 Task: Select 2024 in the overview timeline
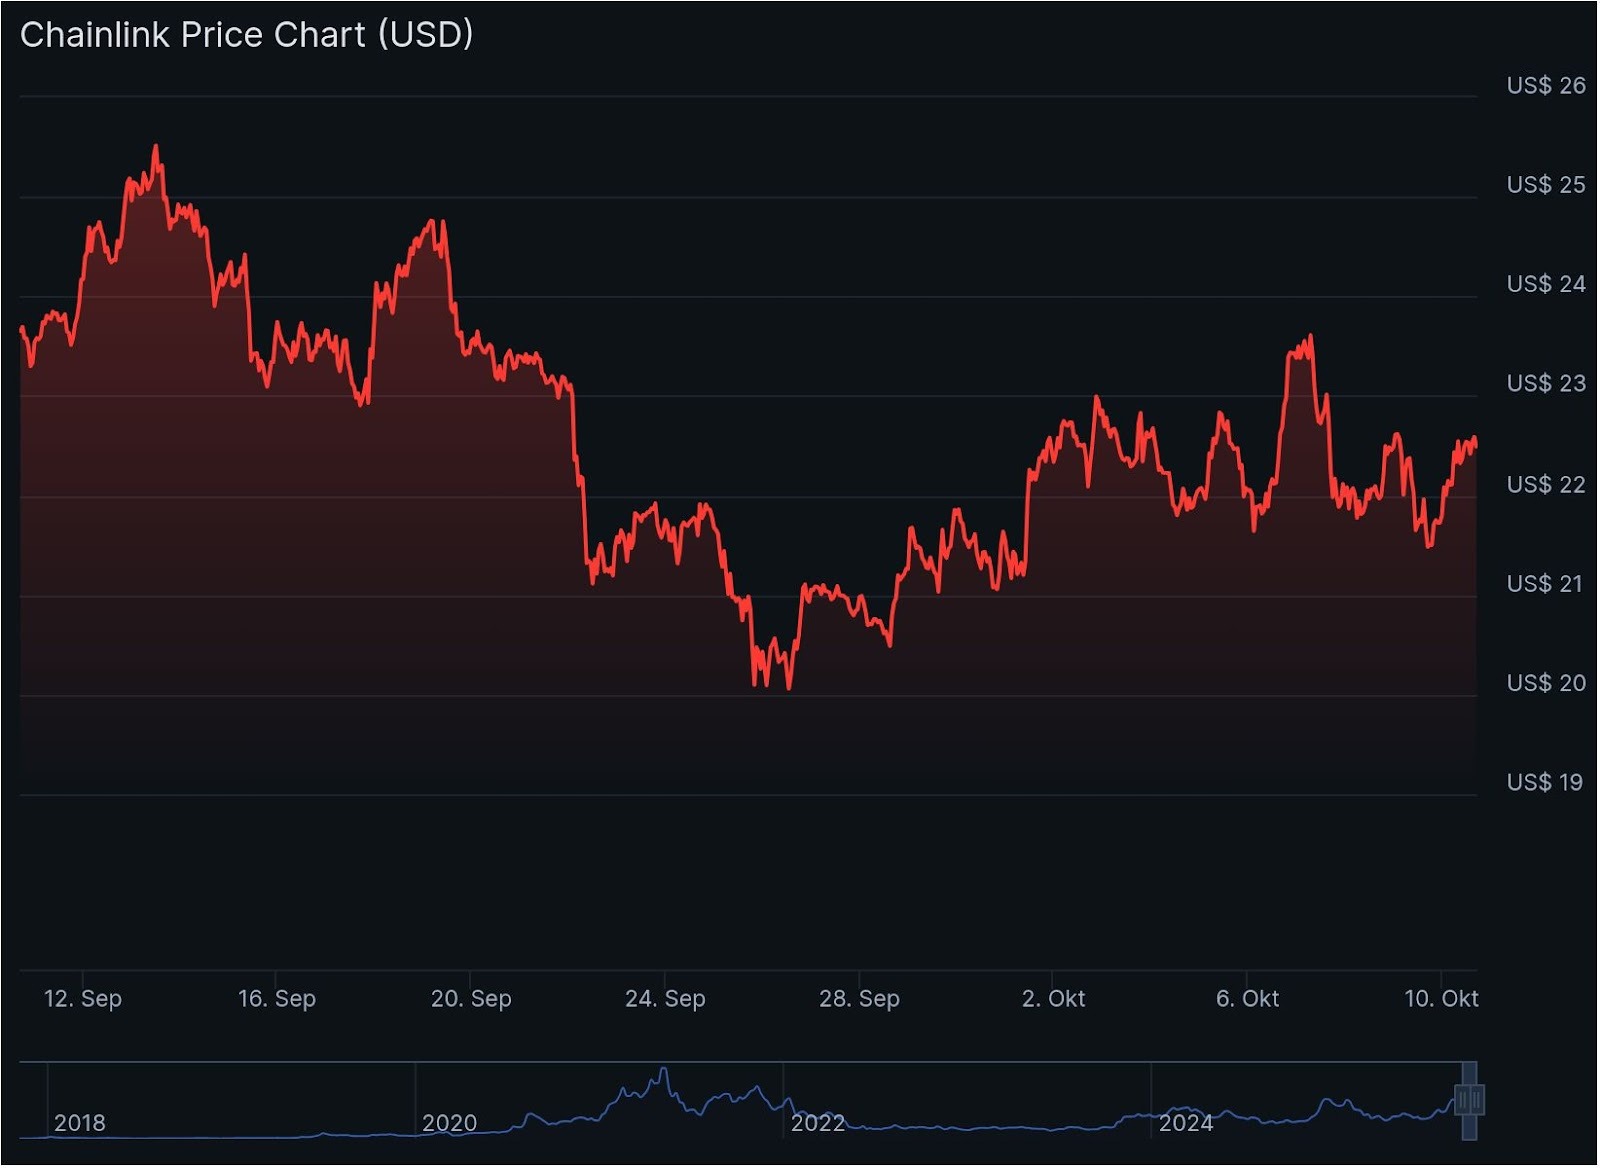(1186, 1124)
